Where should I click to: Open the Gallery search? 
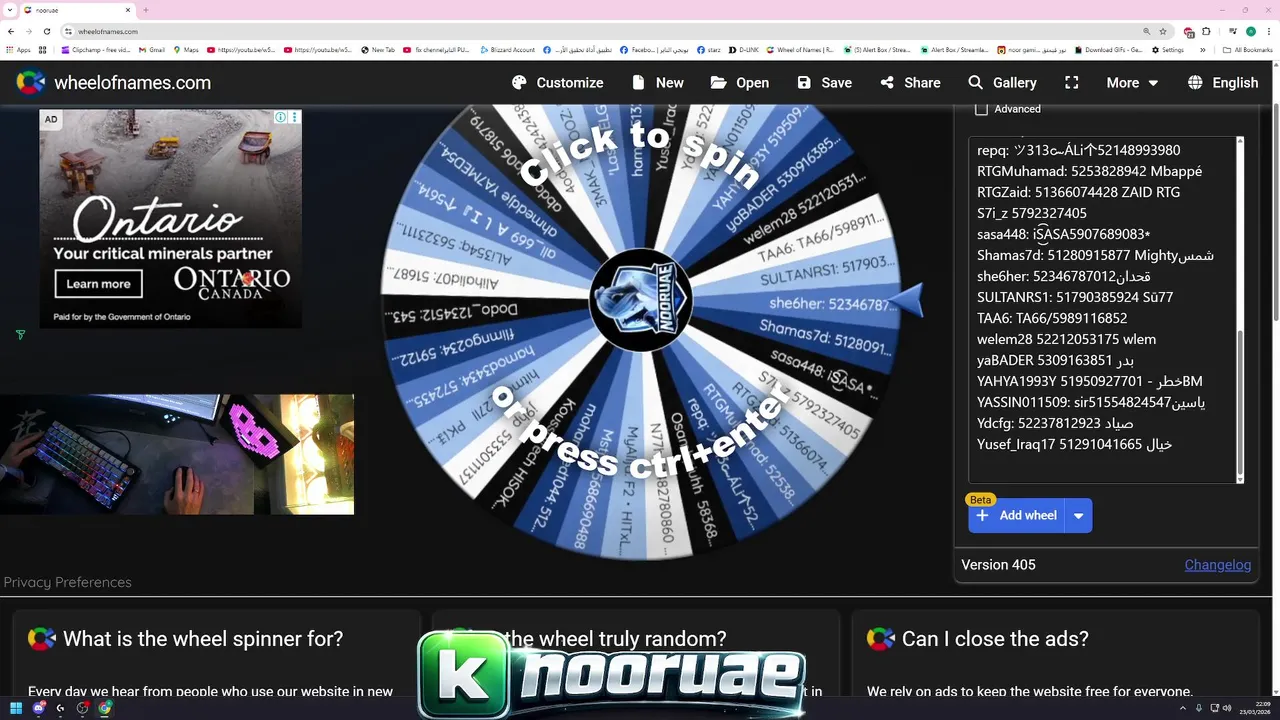click(x=1000, y=83)
